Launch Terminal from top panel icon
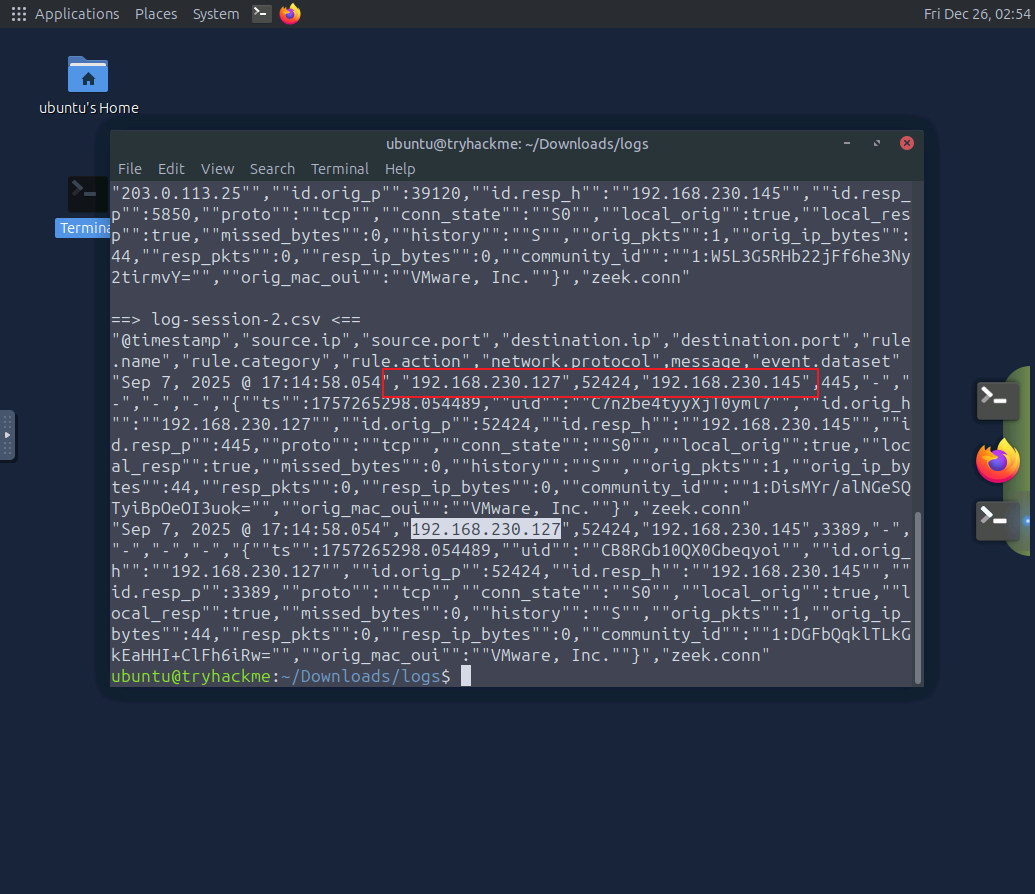The height and width of the screenshot is (894, 1035). [x=261, y=13]
